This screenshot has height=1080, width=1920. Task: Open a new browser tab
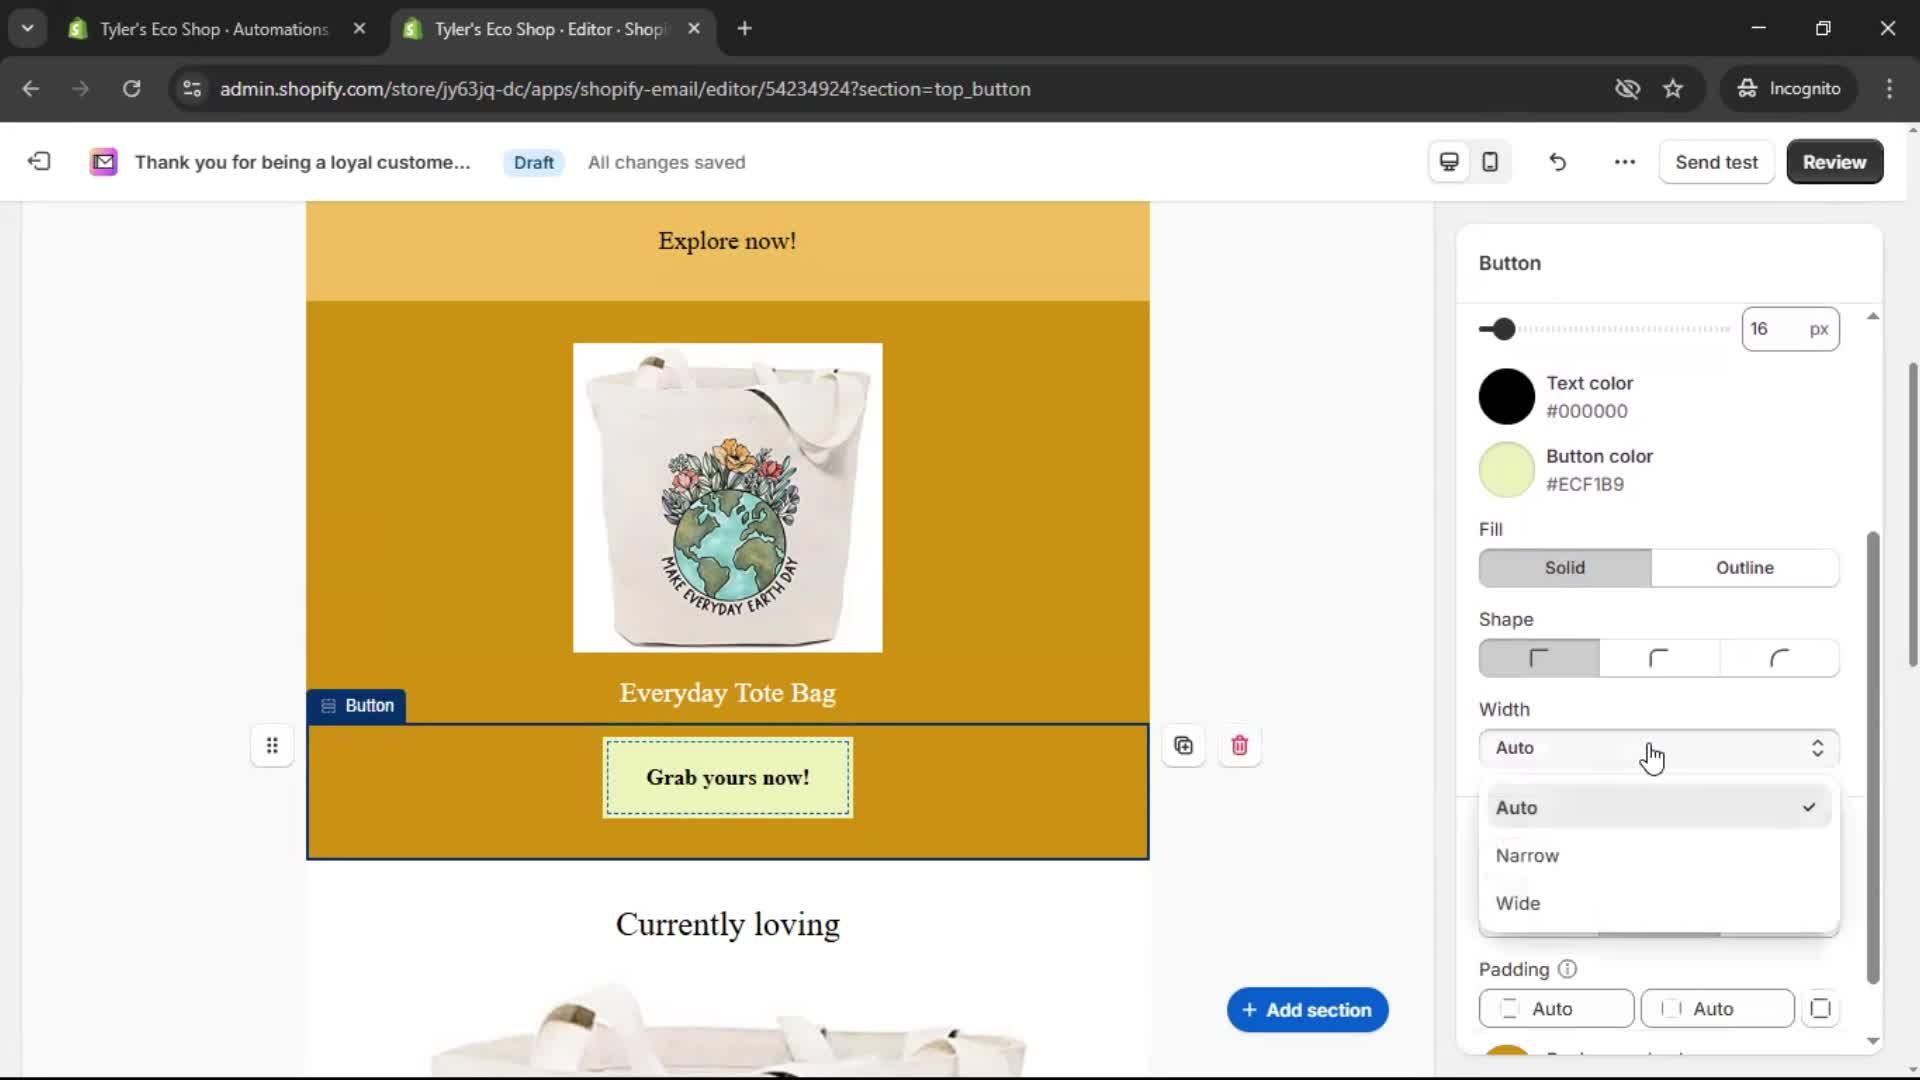tap(745, 28)
